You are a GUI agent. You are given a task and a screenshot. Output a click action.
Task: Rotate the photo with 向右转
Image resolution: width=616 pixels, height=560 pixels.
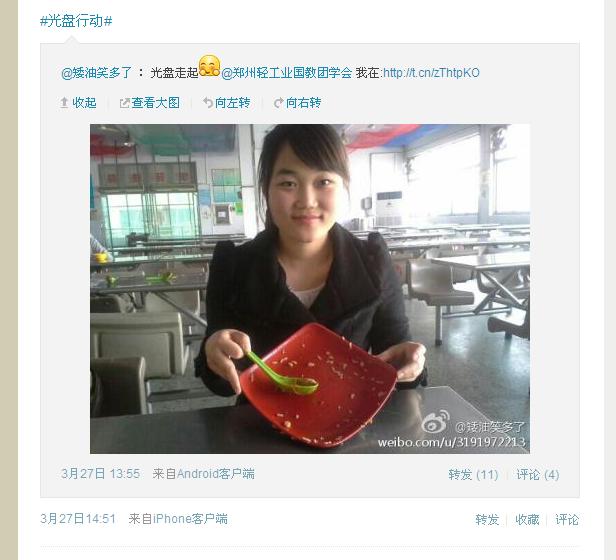[x=303, y=103]
